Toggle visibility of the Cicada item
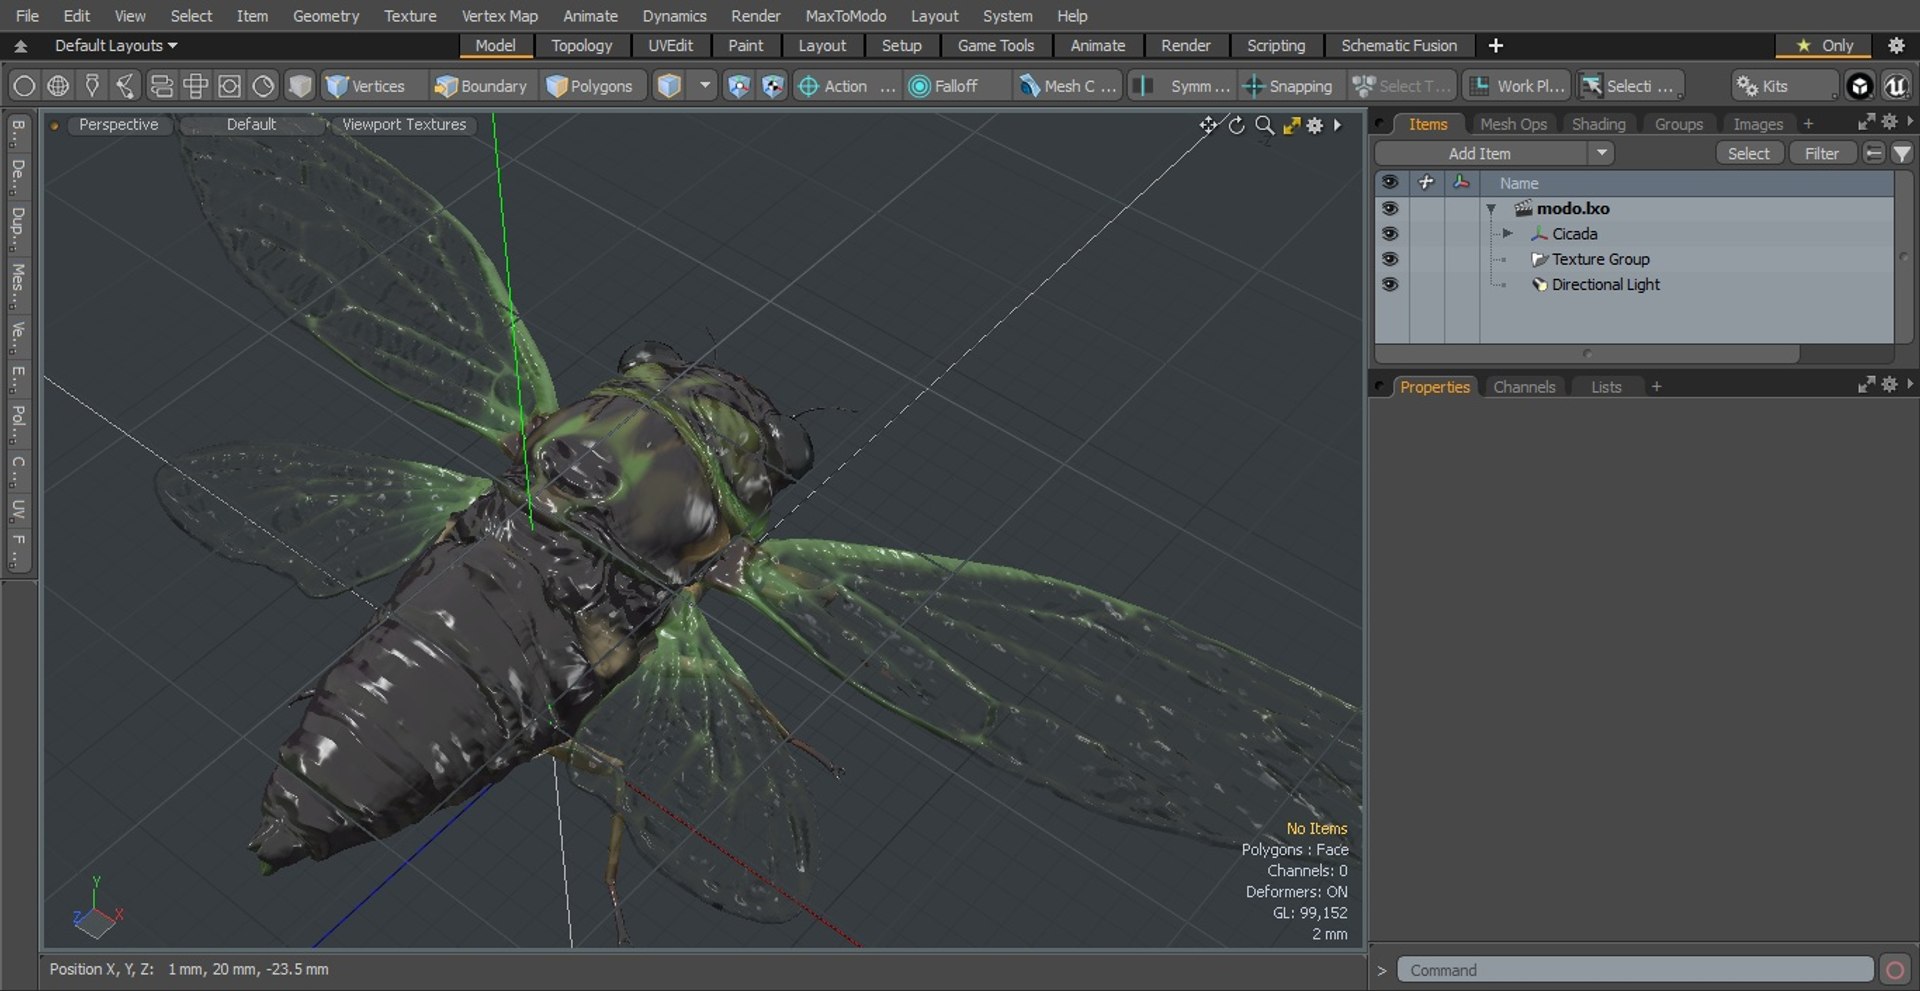This screenshot has height=991, width=1920. (1390, 233)
